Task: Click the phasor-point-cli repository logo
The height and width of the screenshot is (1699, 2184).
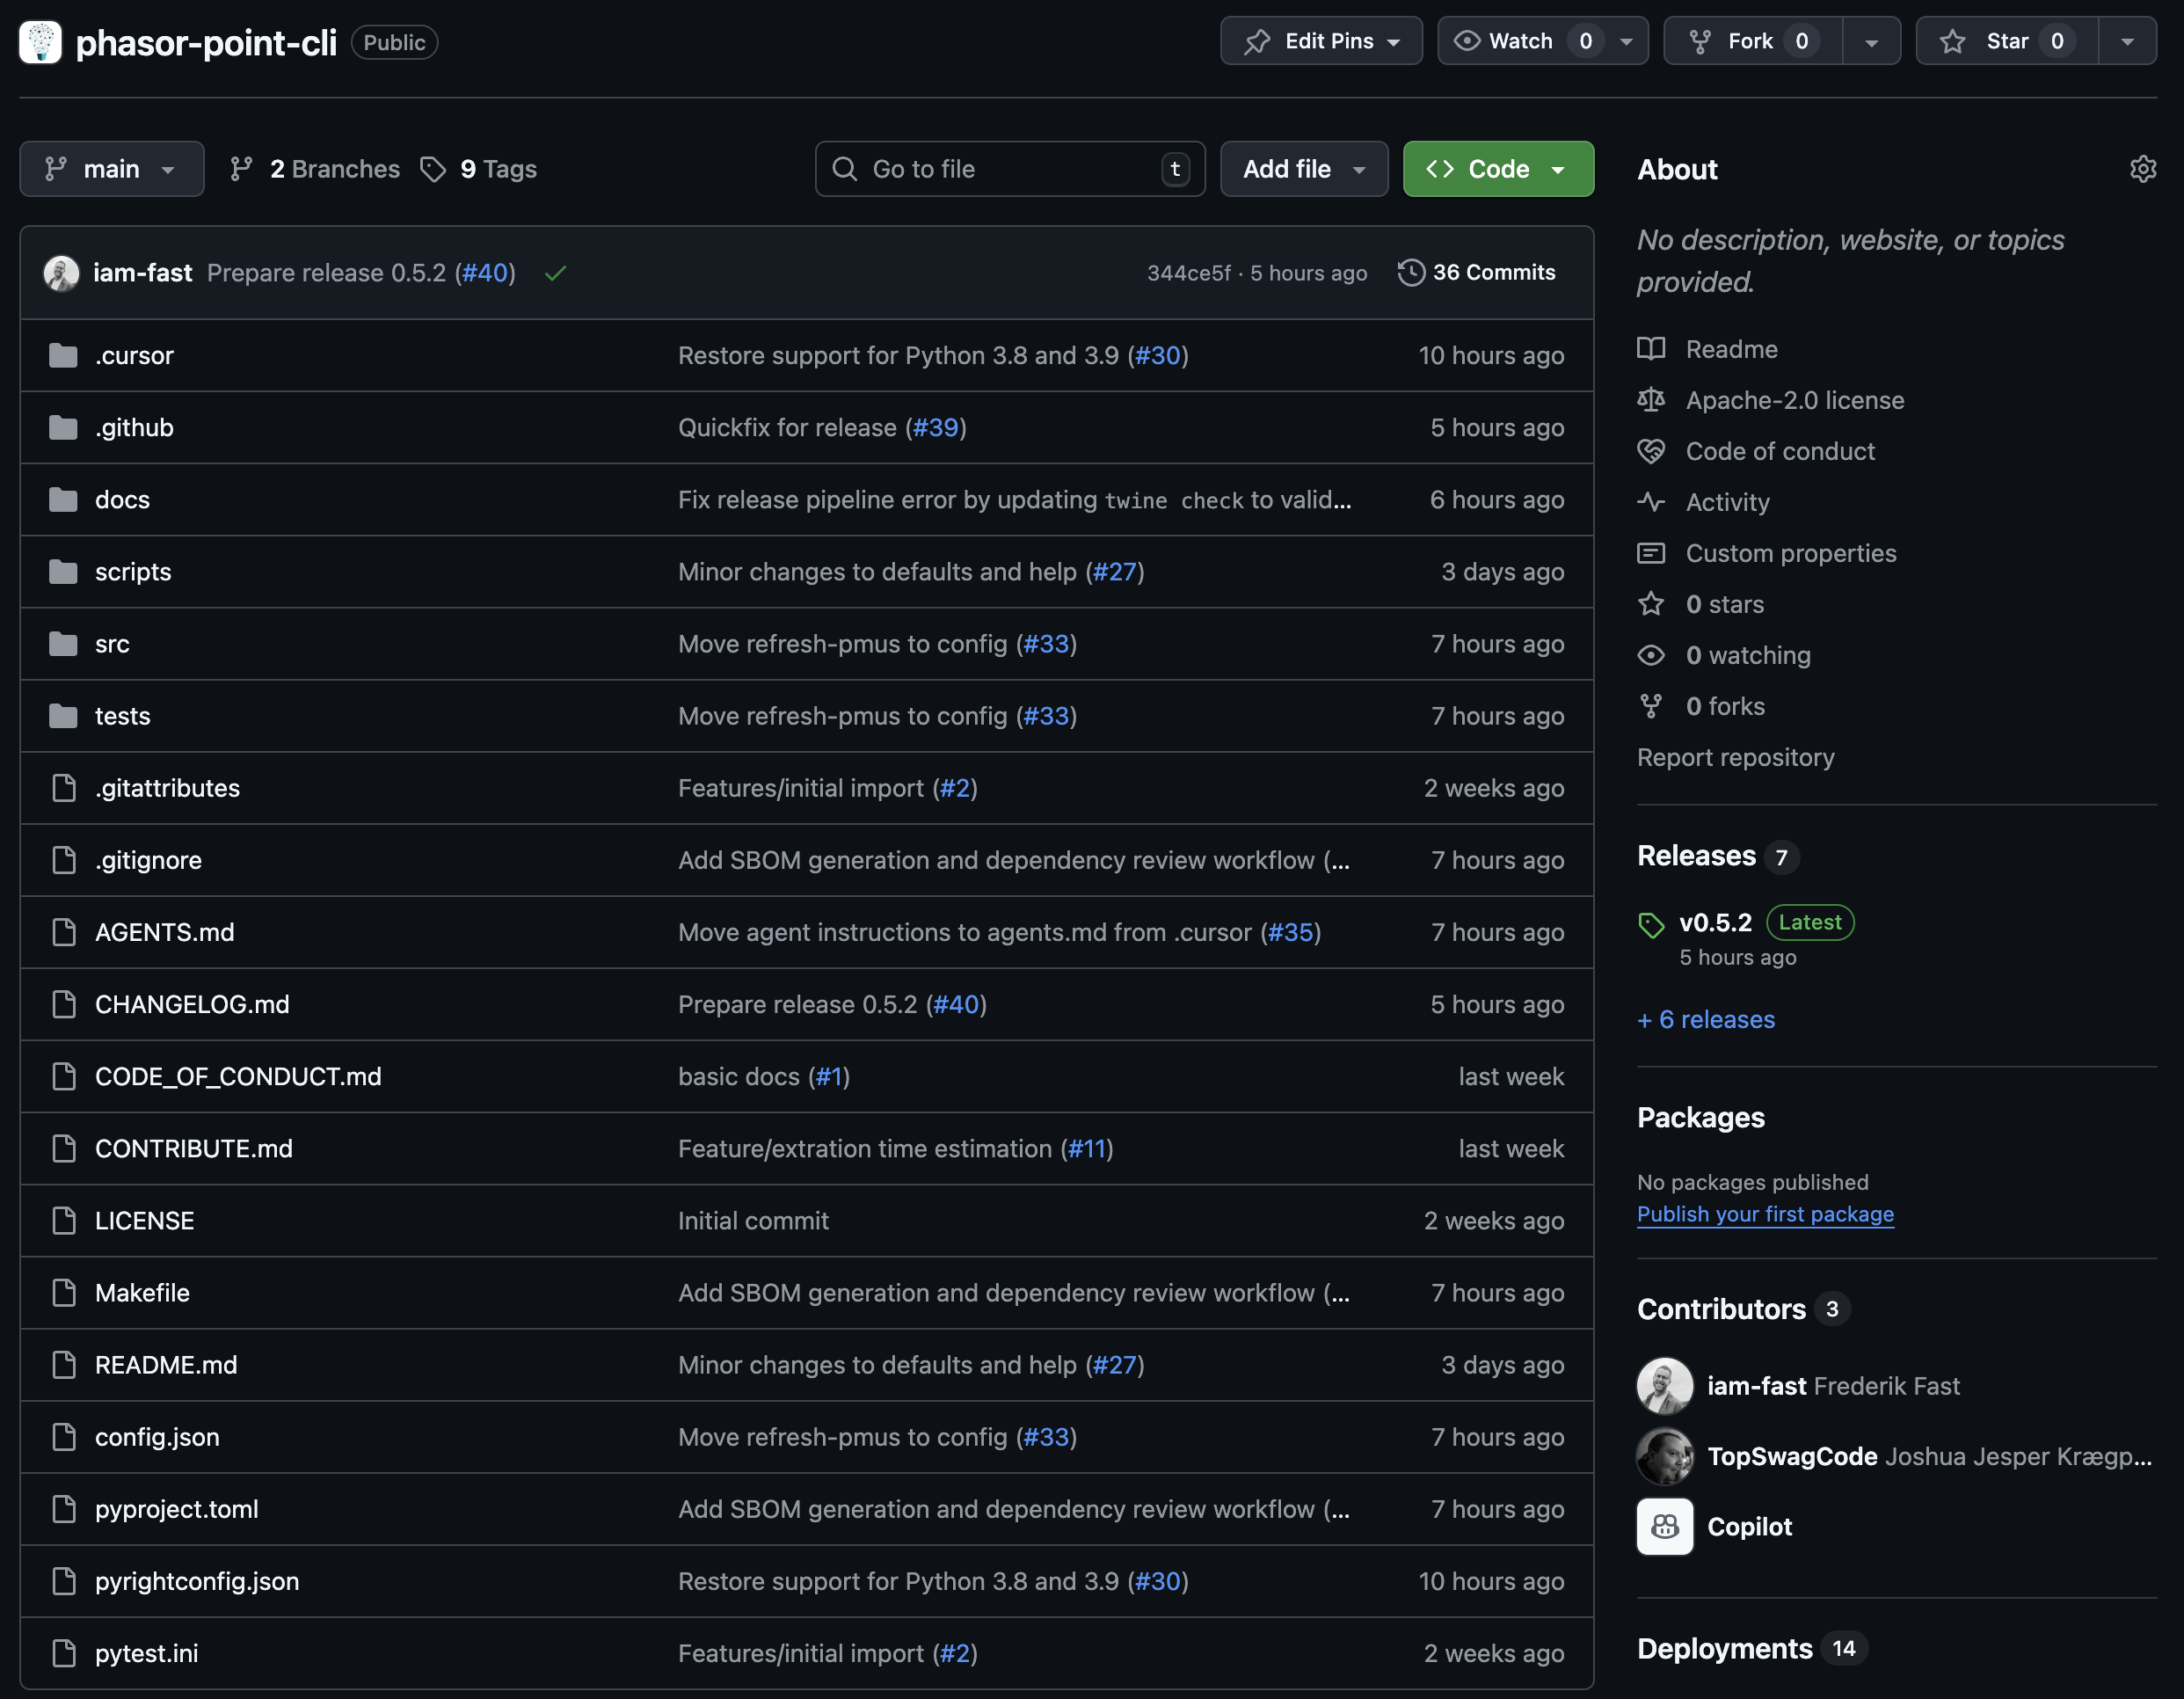Action: click(x=40, y=42)
